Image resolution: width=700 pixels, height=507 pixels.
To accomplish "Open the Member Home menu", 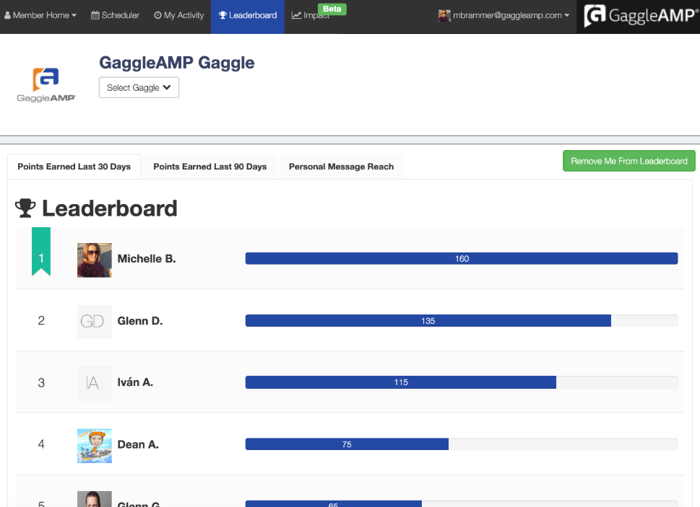I will point(40,15).
